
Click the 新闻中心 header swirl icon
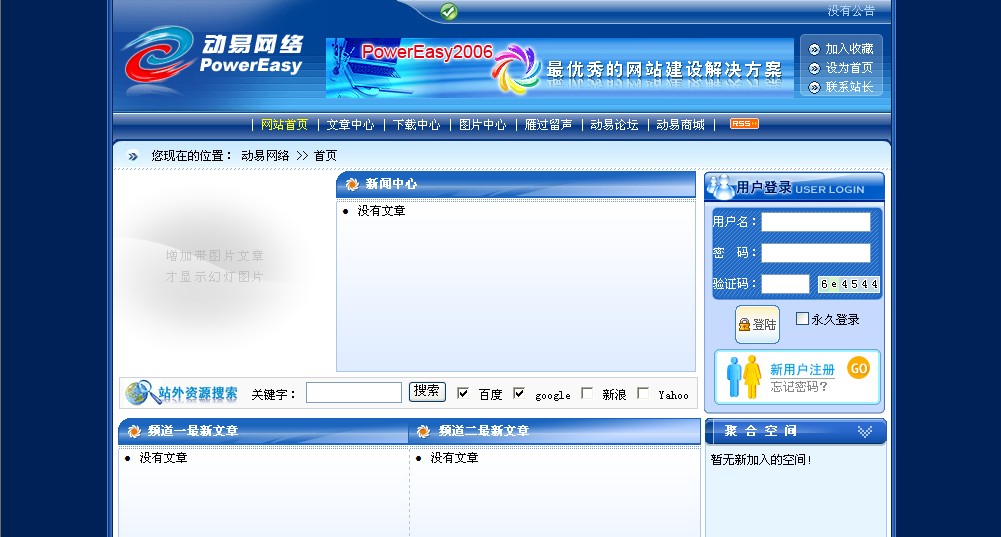352,185
